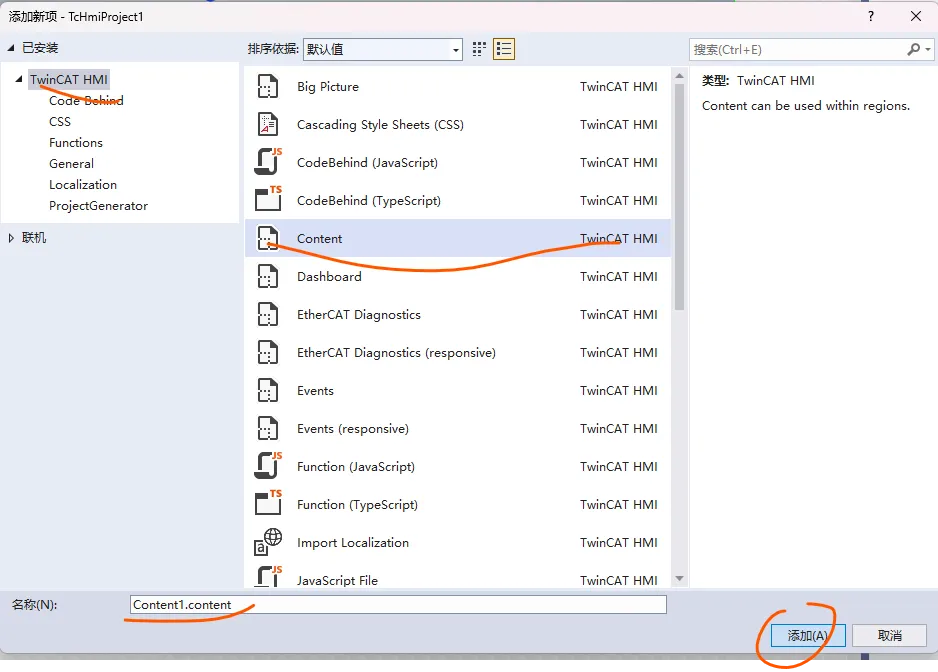Click the Content template icon
The width and height of the screenshot is (938, 672).
click(x=267, y=238)
